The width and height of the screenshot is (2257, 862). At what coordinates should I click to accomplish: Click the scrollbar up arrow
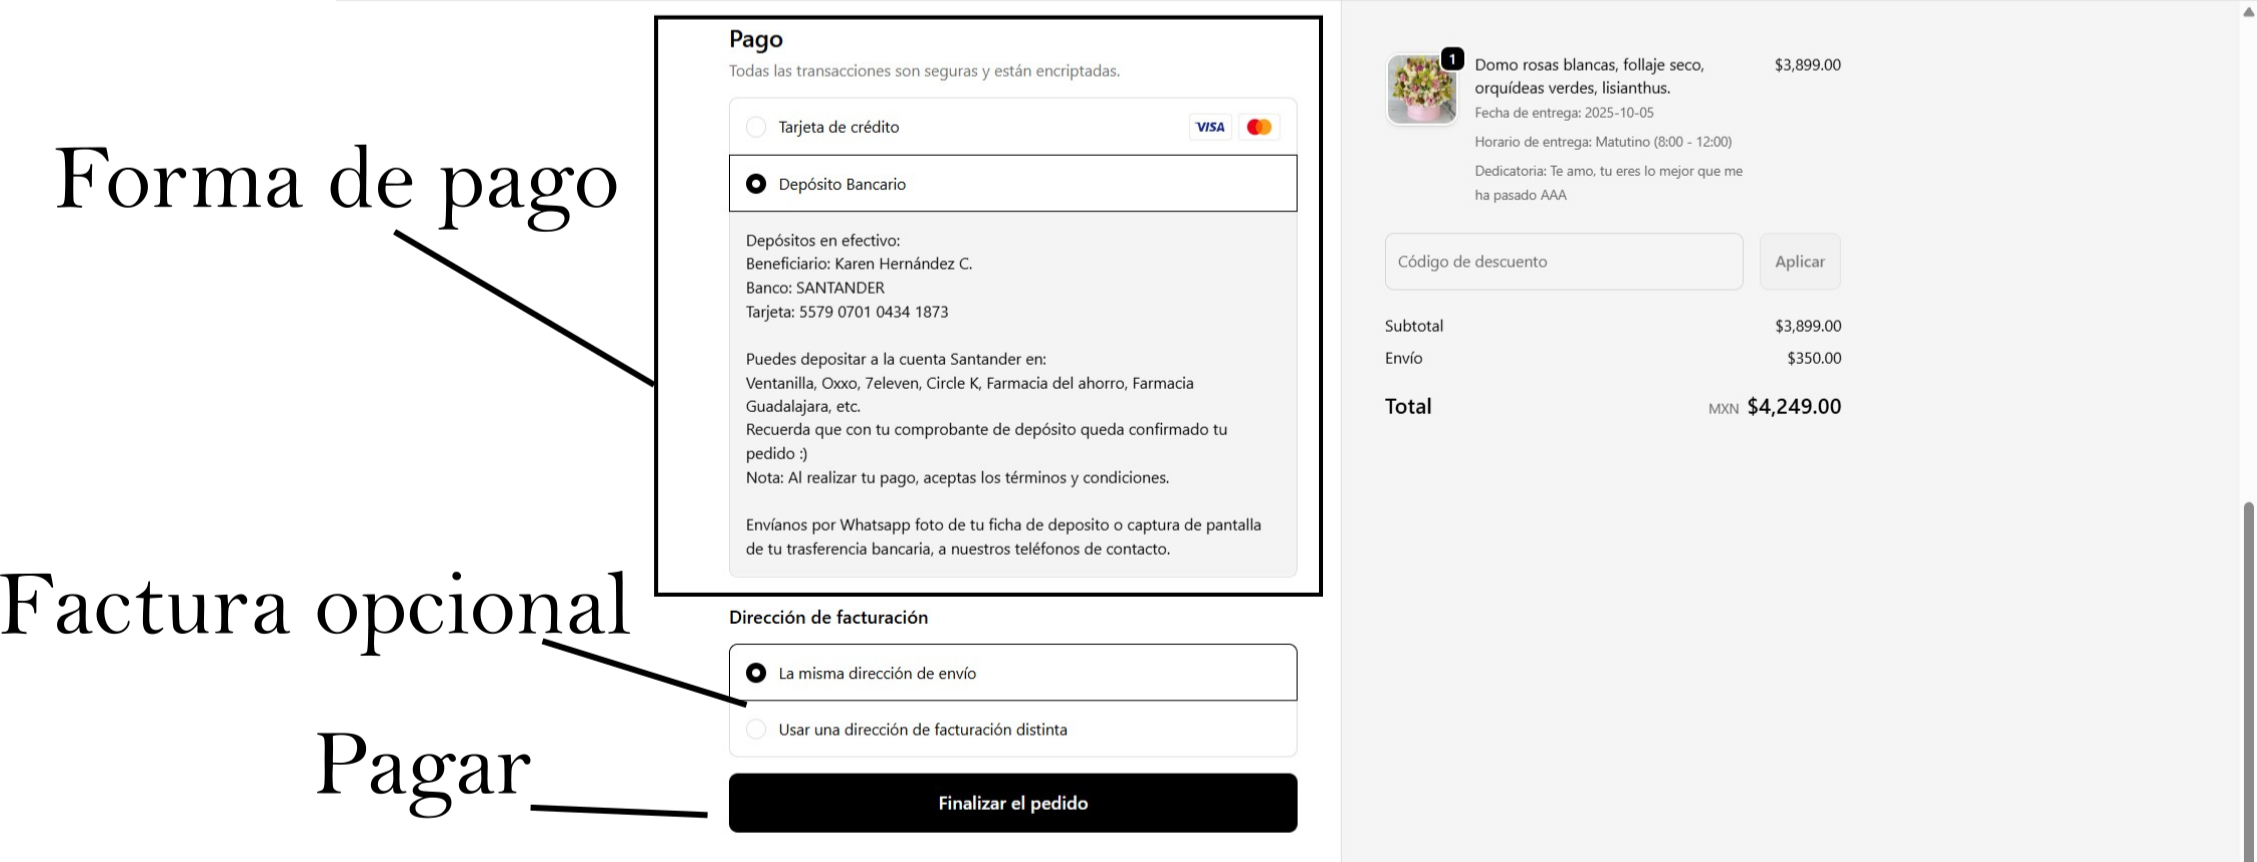pyautogui.click(x=2249, y=11)
